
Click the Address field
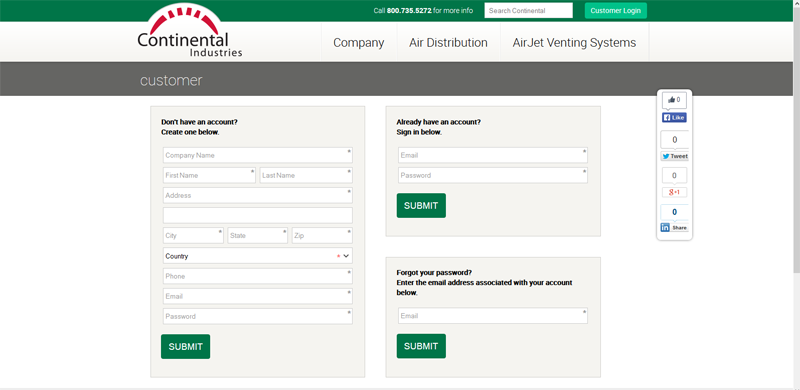[258, 195]
